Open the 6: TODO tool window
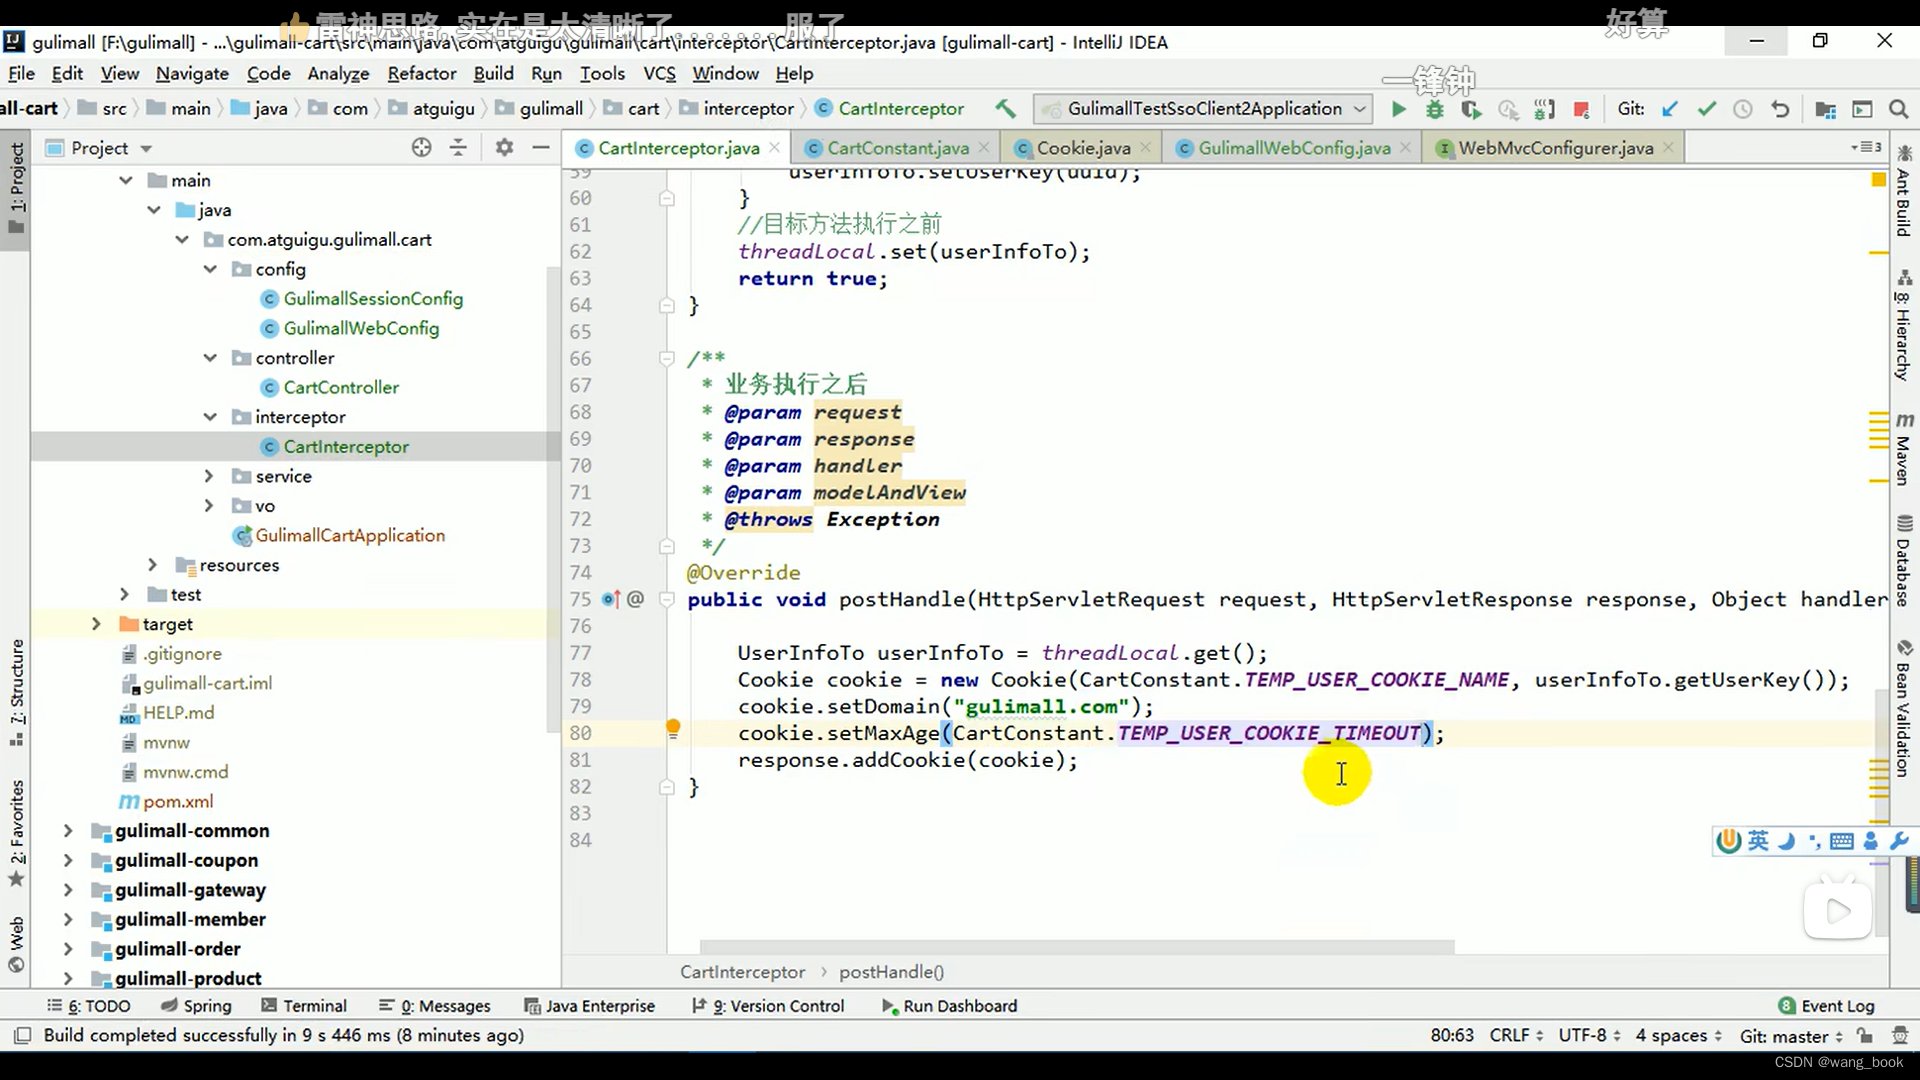This screenshot has height=1080, width=1920. tap(89, 1005)
